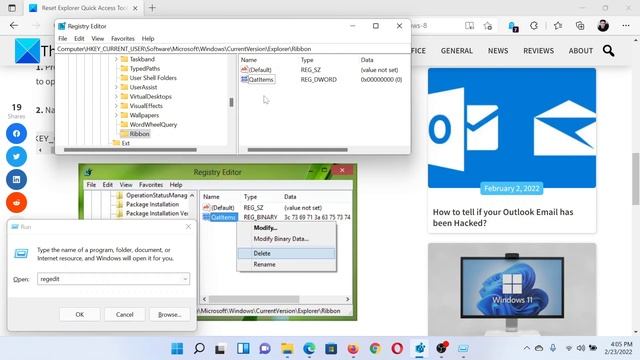Open Widgets from the taskbar
This screenshot has width=640, height=360.
point(243,349)
